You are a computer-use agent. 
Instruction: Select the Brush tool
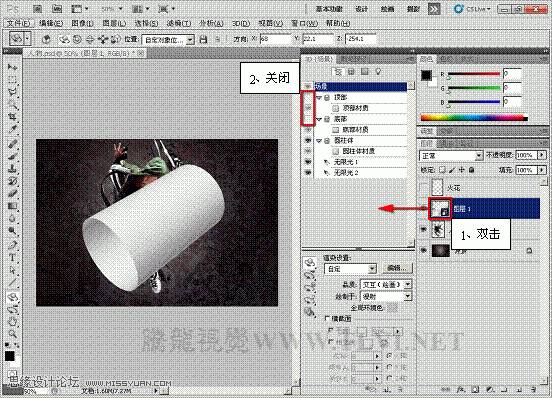click(x=12, y=156)
